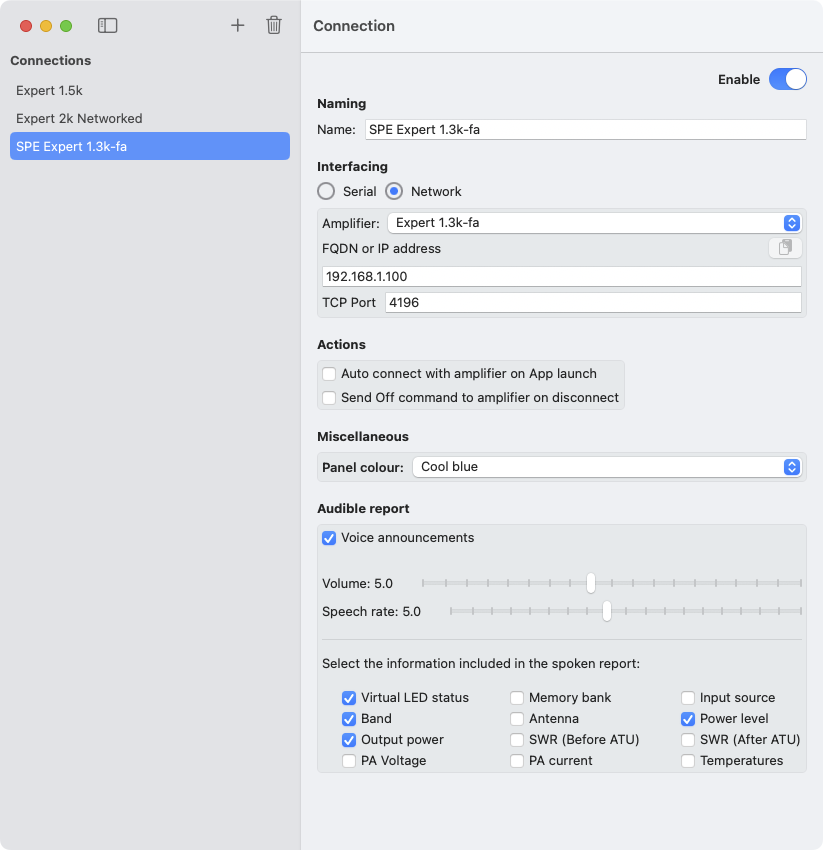Uncheck Power level in spoken report

click(688, 719)
